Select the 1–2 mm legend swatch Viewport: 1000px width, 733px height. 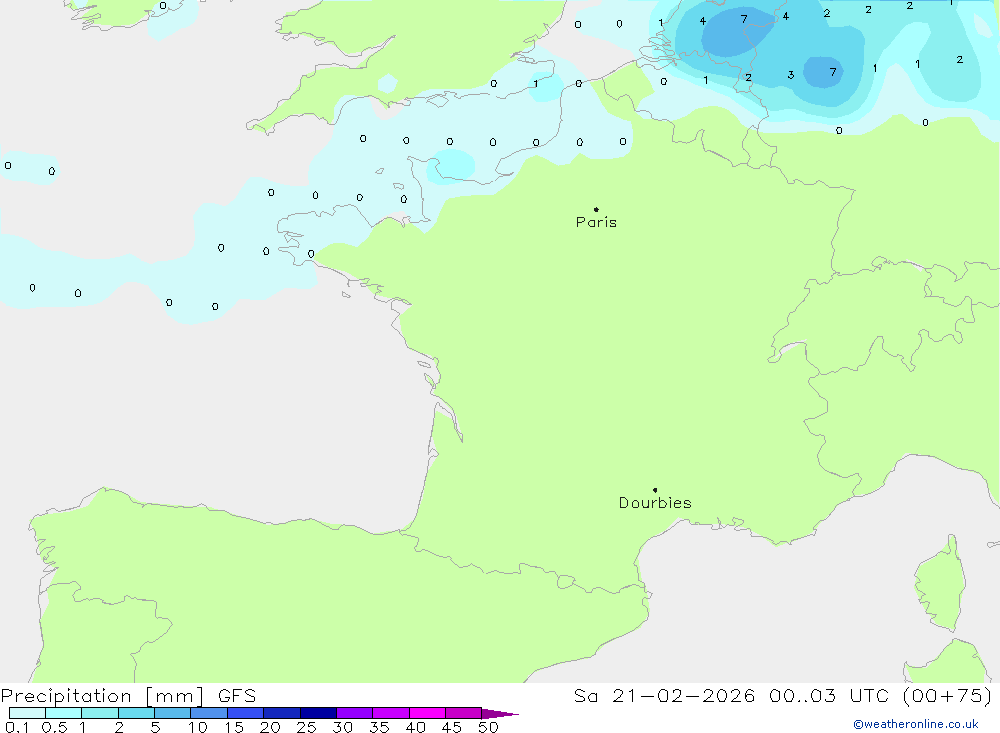(x=100, y=713)
